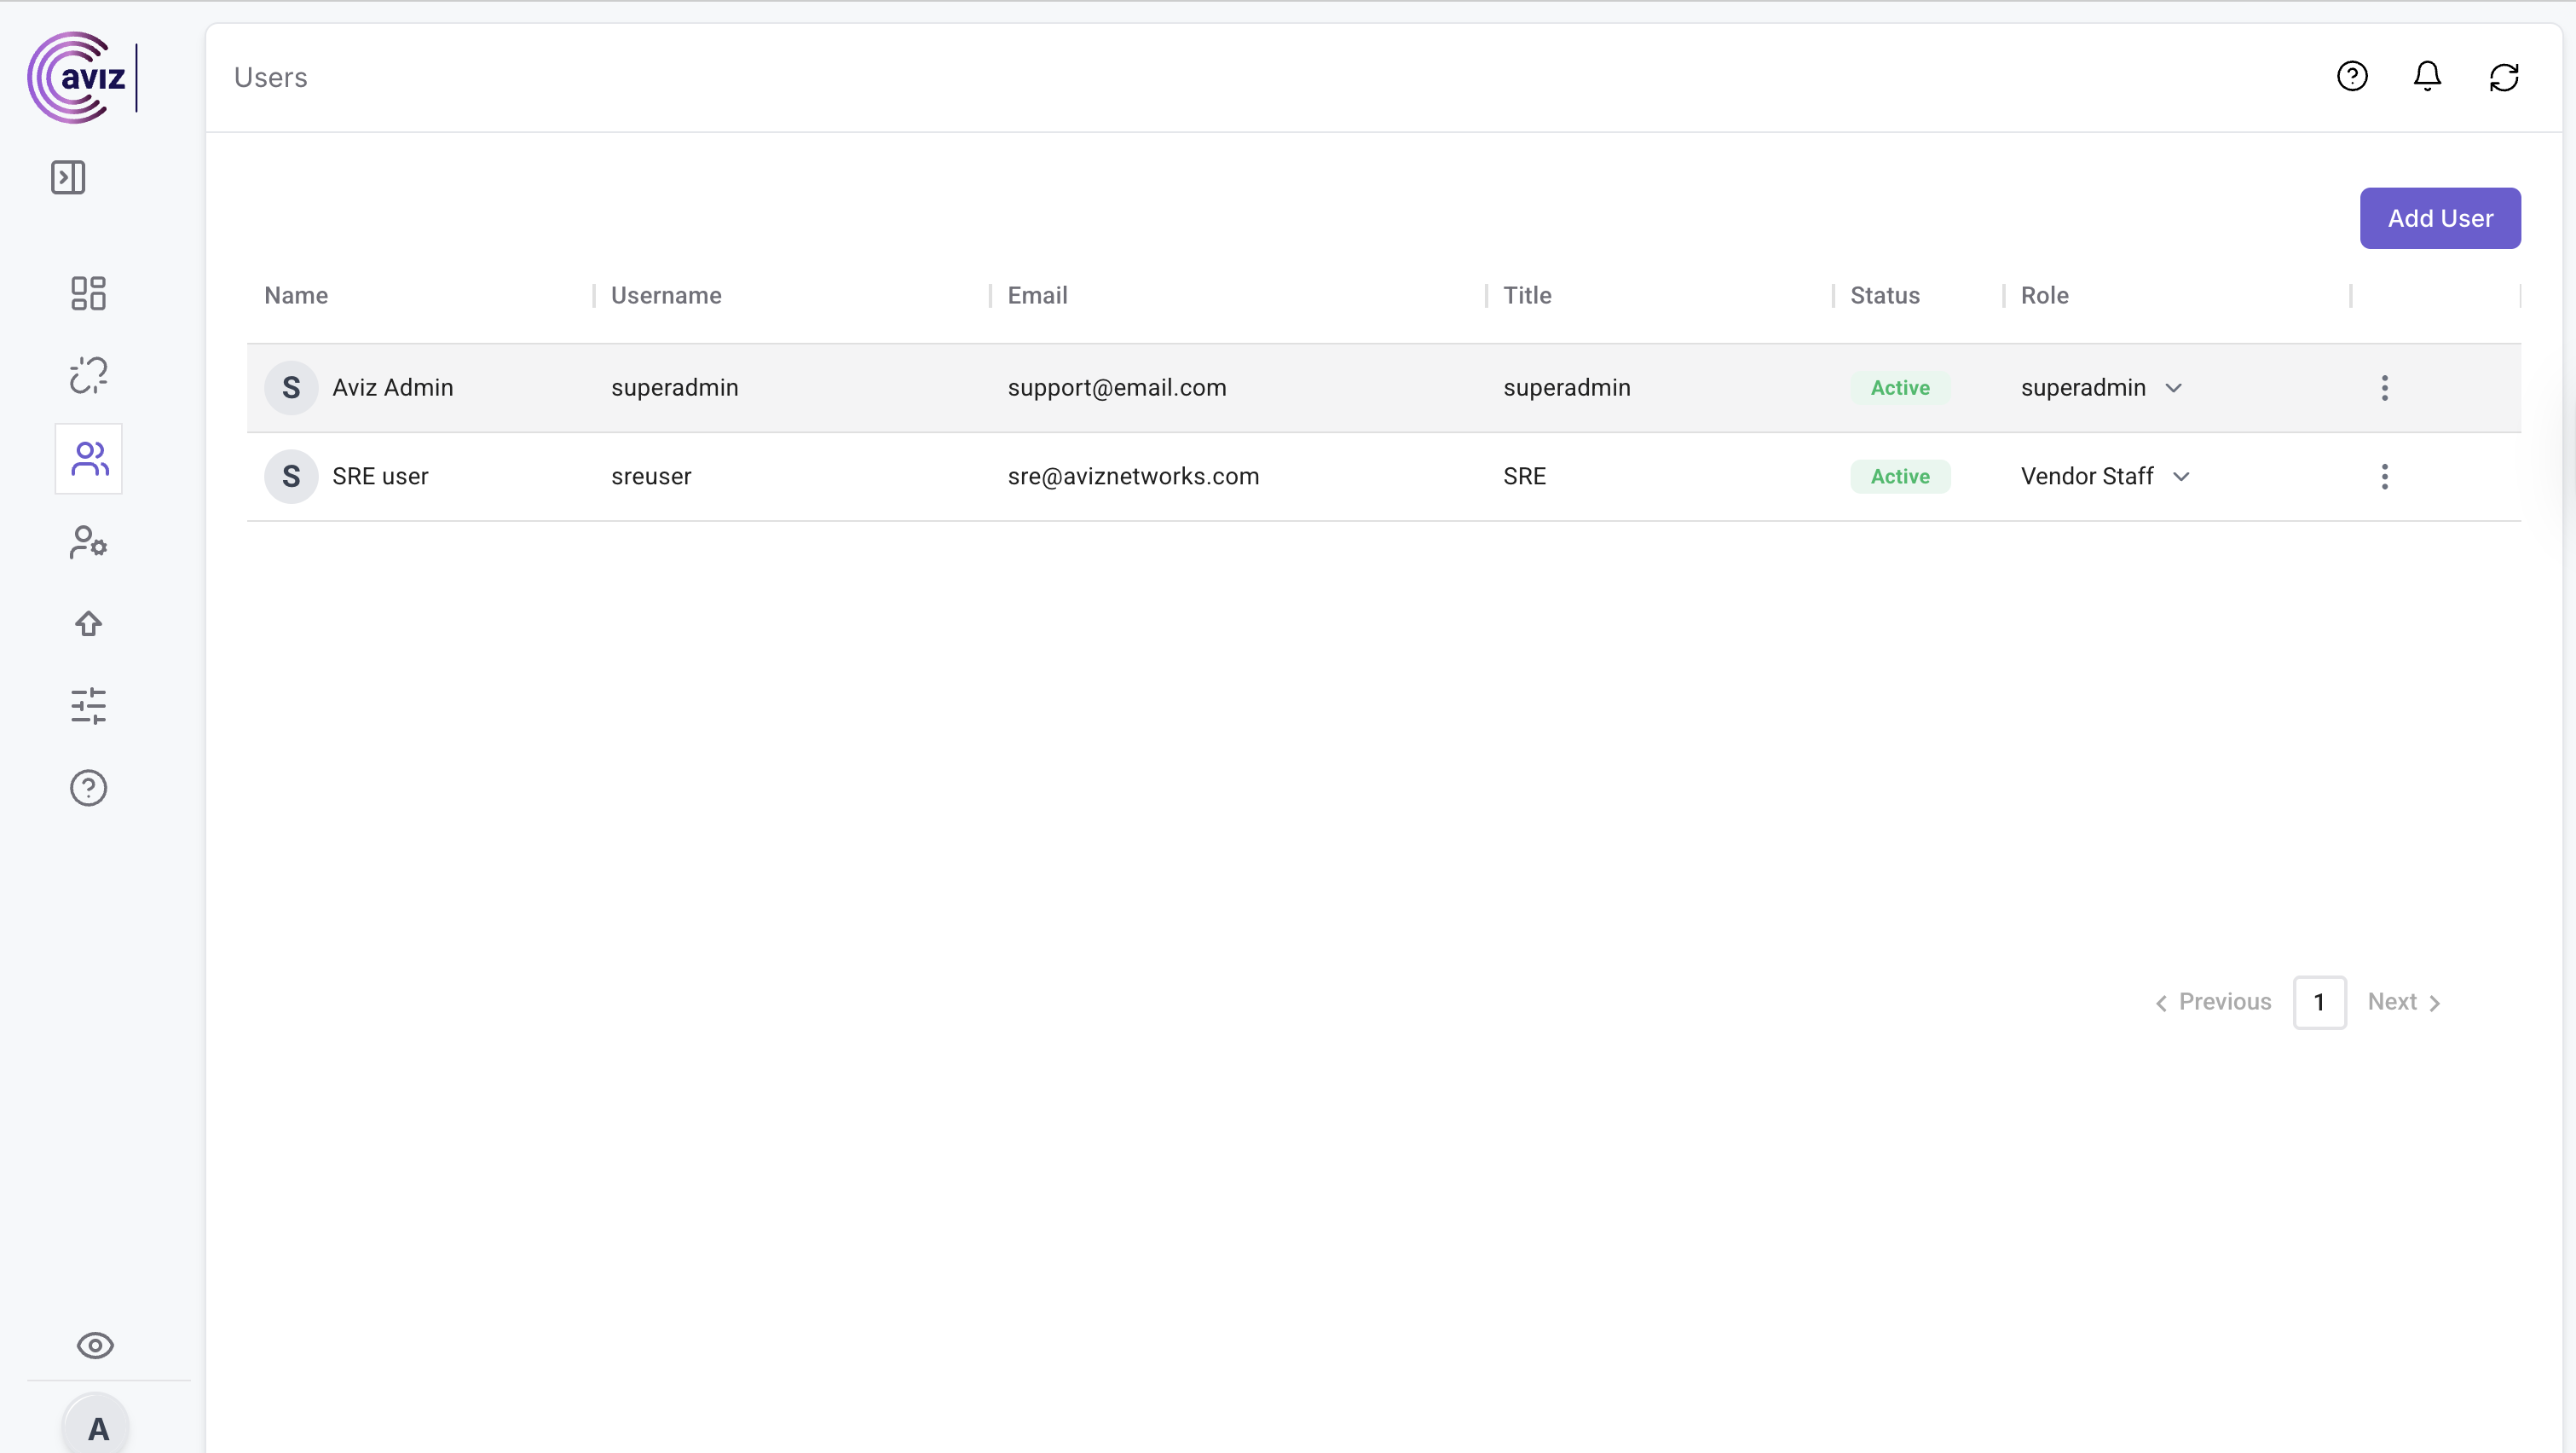2576x1453 pixels.
Task: Go to the Next page
Action: (x=2404, y=1002)
